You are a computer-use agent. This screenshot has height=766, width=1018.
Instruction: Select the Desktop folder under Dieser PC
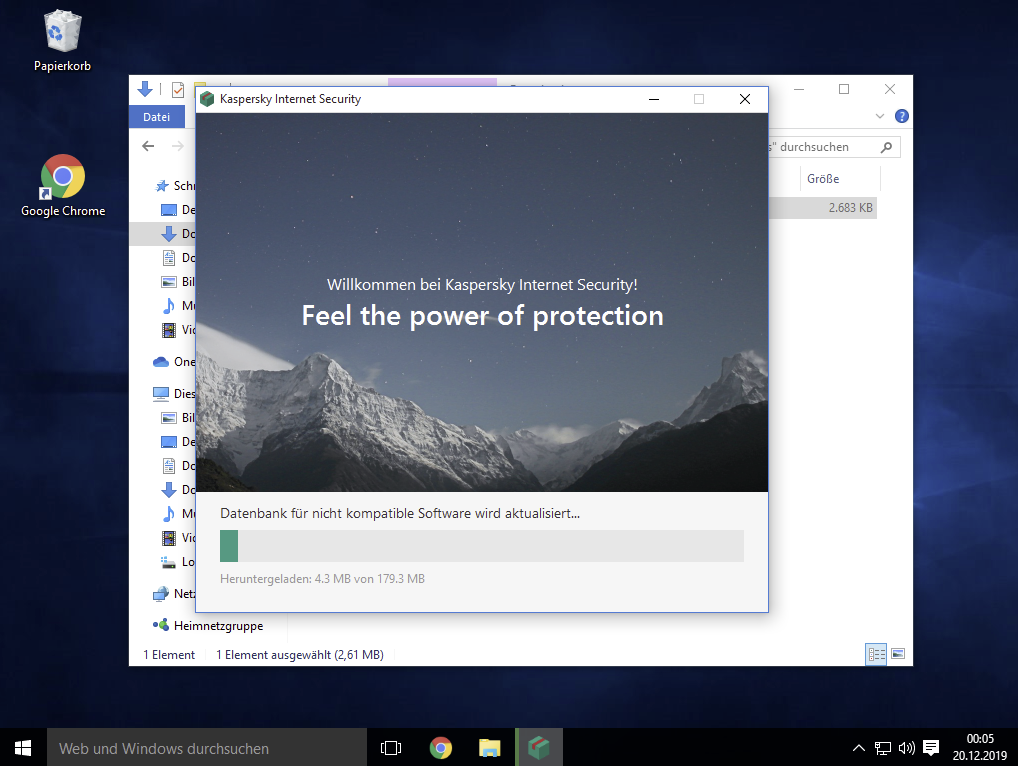(x=178, y=441)
